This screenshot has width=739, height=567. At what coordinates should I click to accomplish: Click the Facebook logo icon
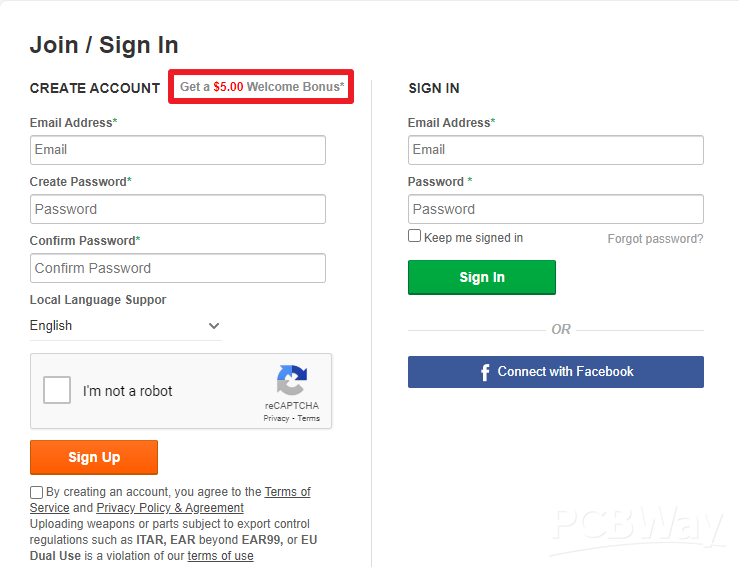click(x=485, y=372)
